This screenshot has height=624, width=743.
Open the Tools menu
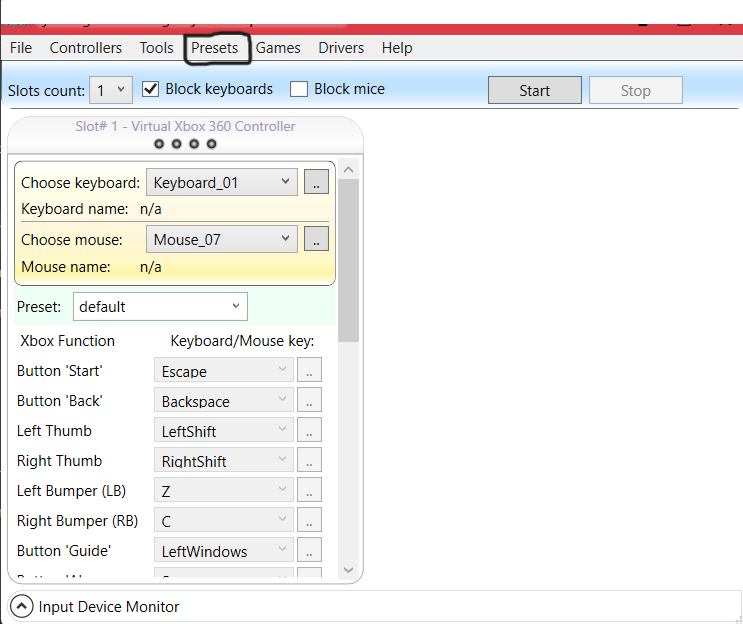click(x=156, y=48)
